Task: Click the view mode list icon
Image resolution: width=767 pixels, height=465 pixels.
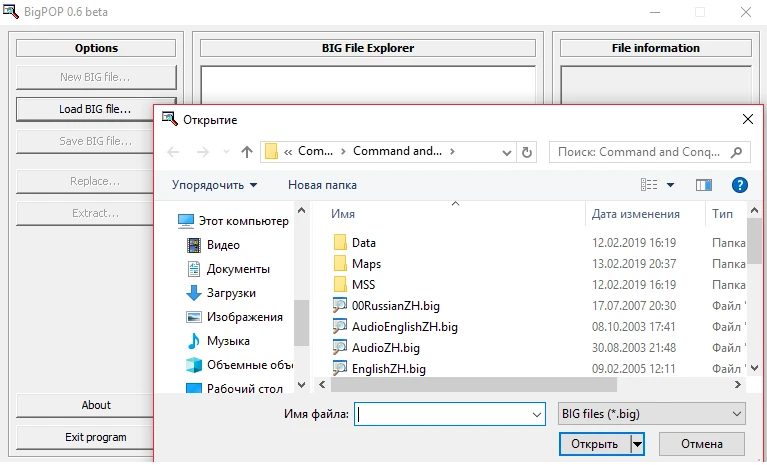Action: point(649,185)
